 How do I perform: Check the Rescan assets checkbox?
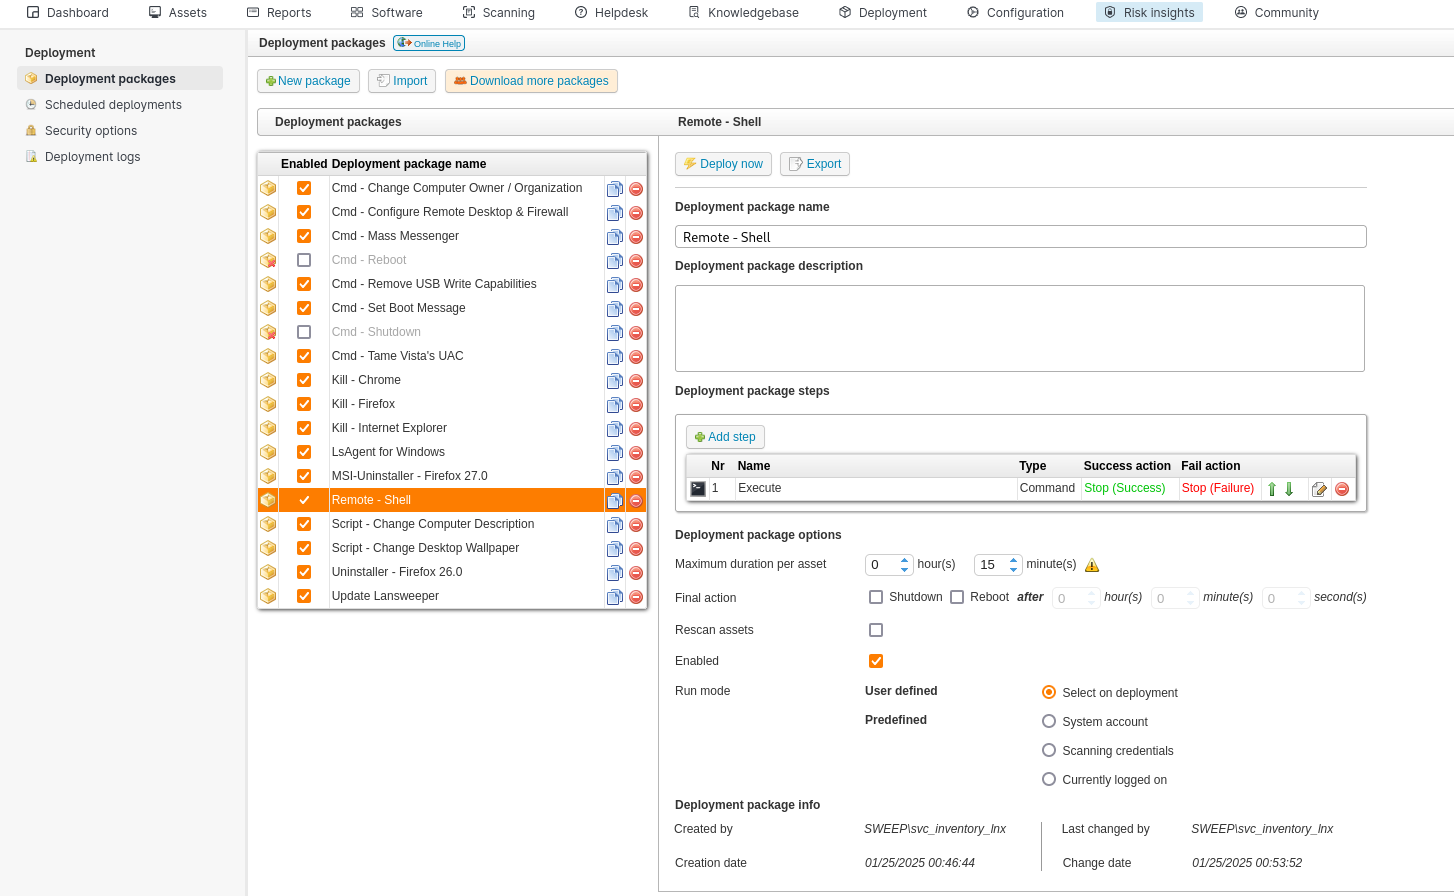coord(876,630)
